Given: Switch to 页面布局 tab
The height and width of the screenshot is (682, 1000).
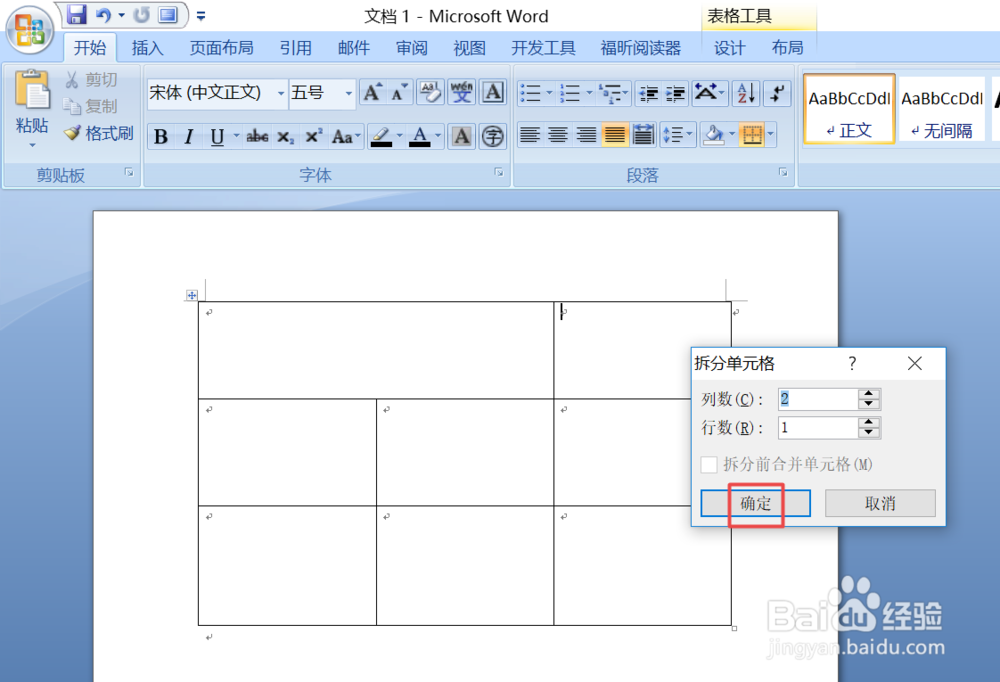Looking at the screenshot, I should coord(221,48).
